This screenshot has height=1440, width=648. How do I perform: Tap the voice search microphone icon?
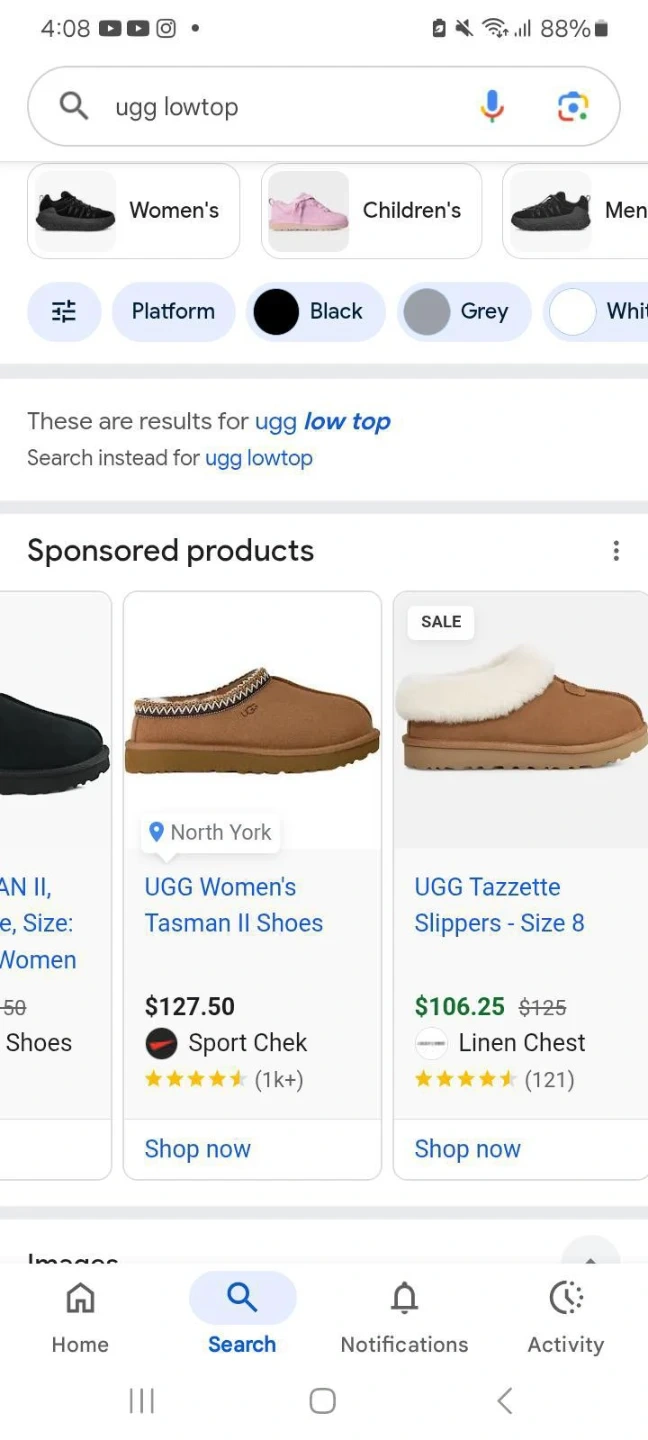492,106
